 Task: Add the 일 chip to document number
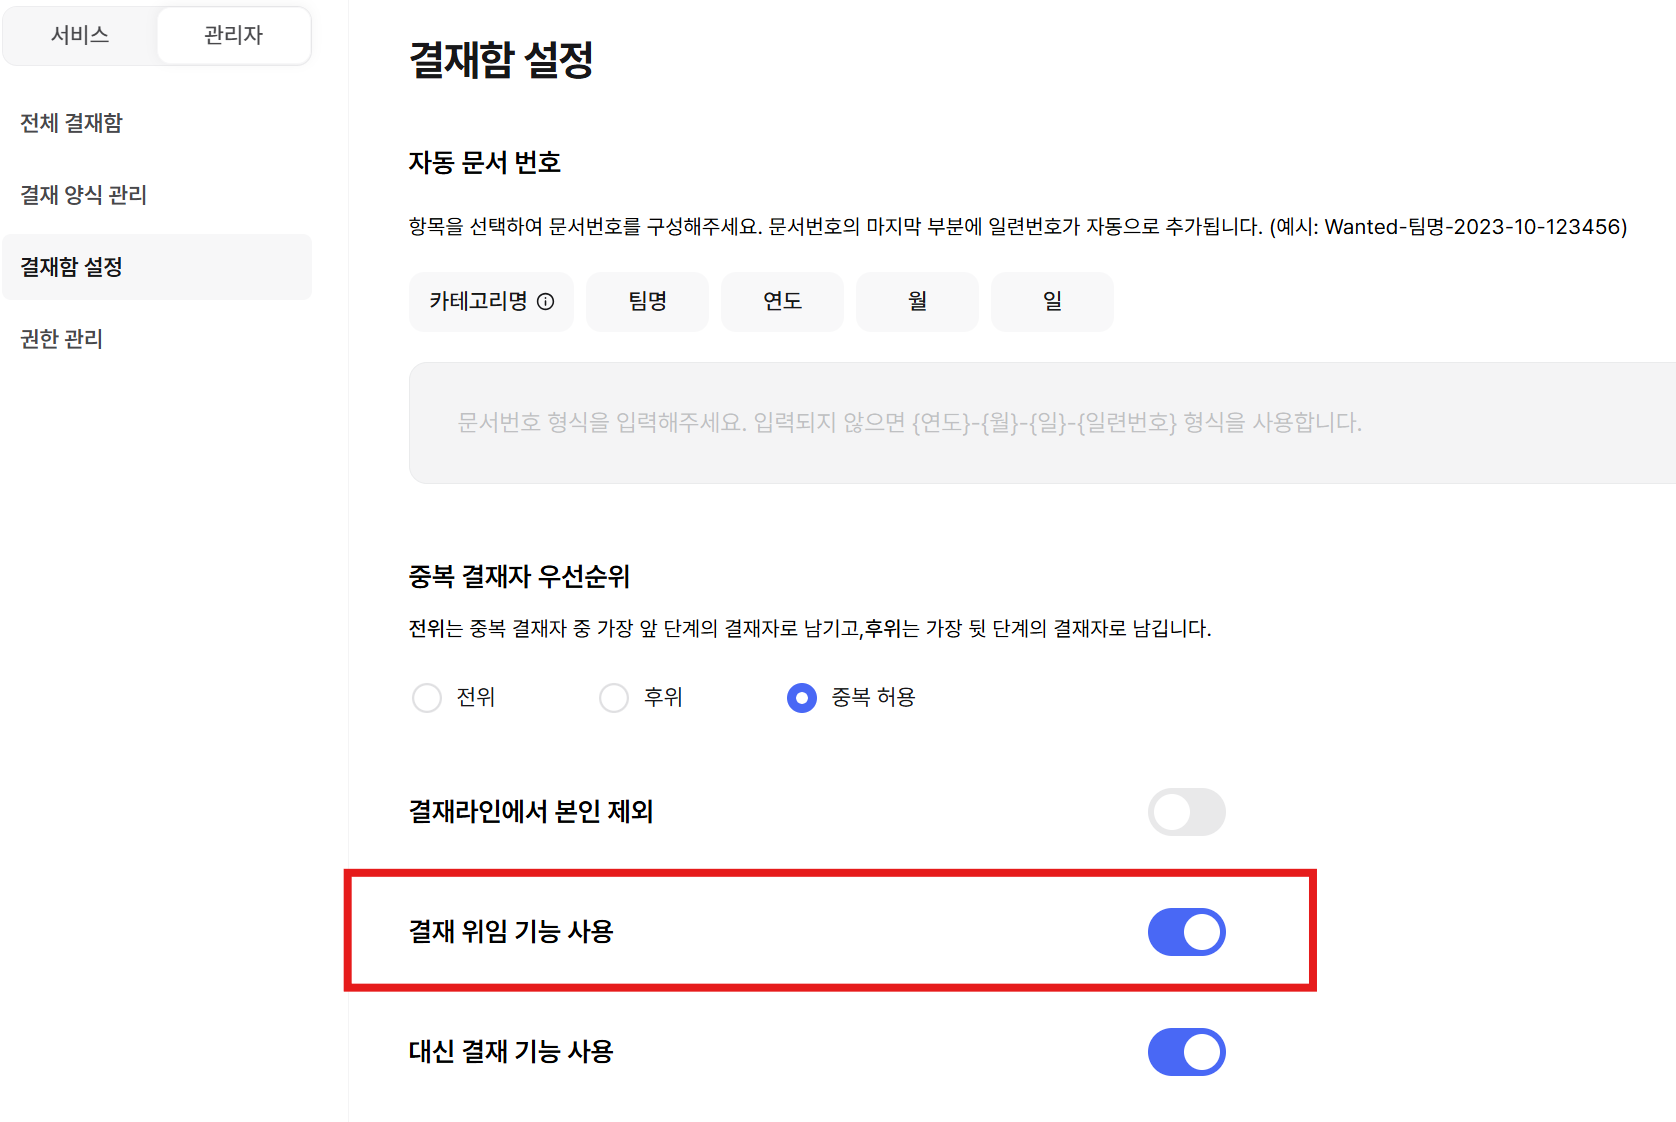point(1052,301)
